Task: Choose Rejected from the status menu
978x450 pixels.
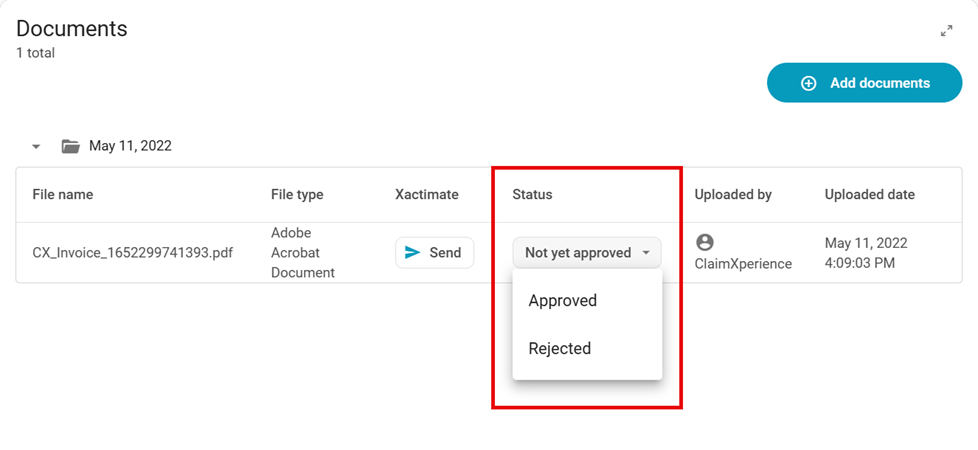Action: (x=560, y=349)
